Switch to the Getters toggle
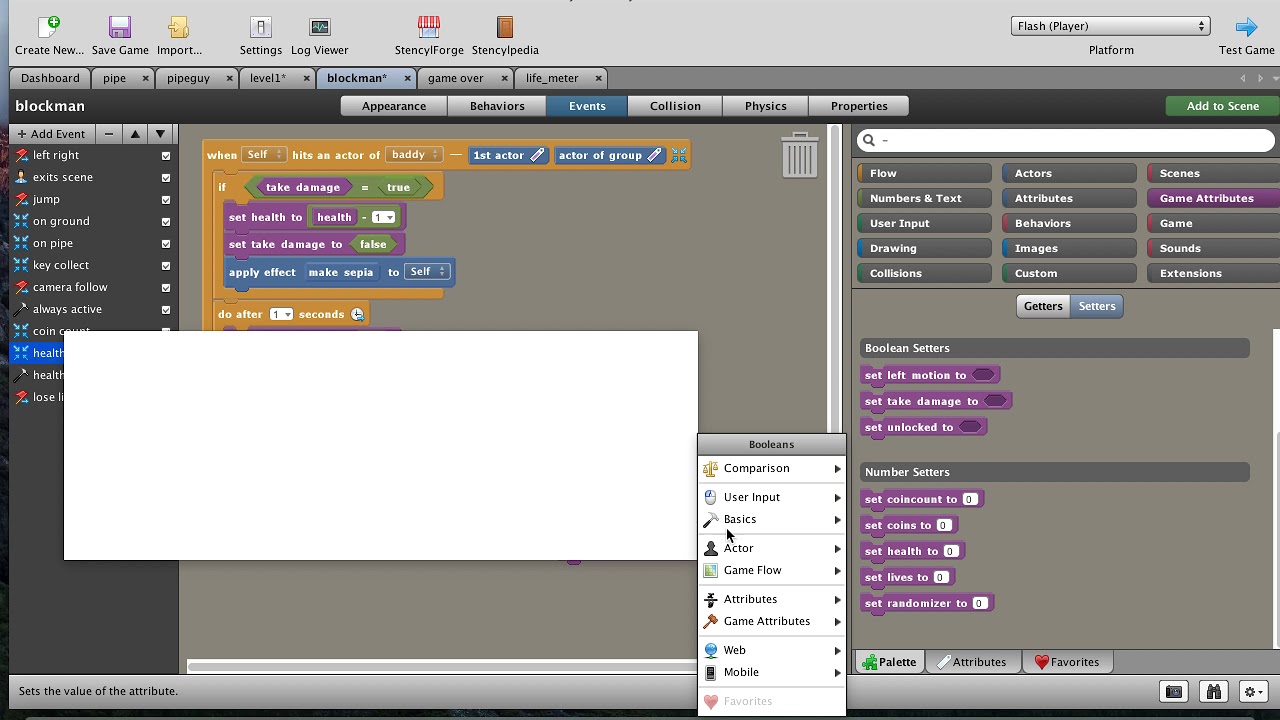The height and width of the screenshot is (720, 1280). [1043, 306]
